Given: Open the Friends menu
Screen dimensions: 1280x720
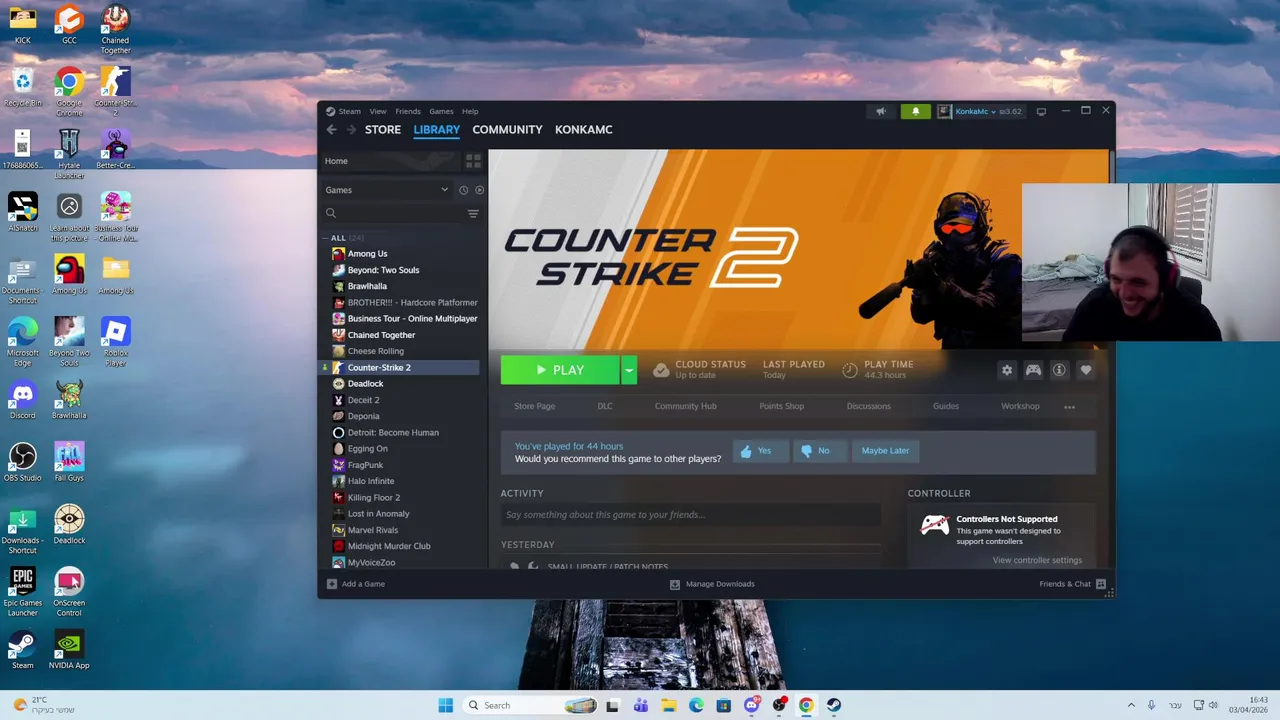Looking at the screenshot, I should point(408,111).
